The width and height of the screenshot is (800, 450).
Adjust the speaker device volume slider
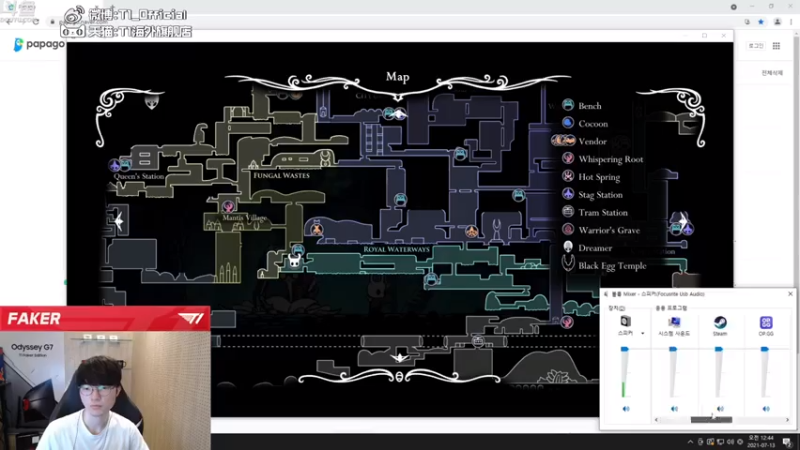point(624,372)
